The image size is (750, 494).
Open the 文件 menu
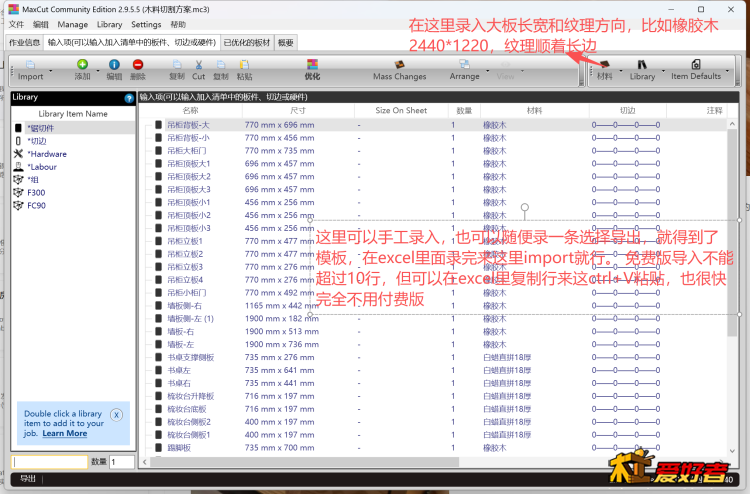point(16,24)
